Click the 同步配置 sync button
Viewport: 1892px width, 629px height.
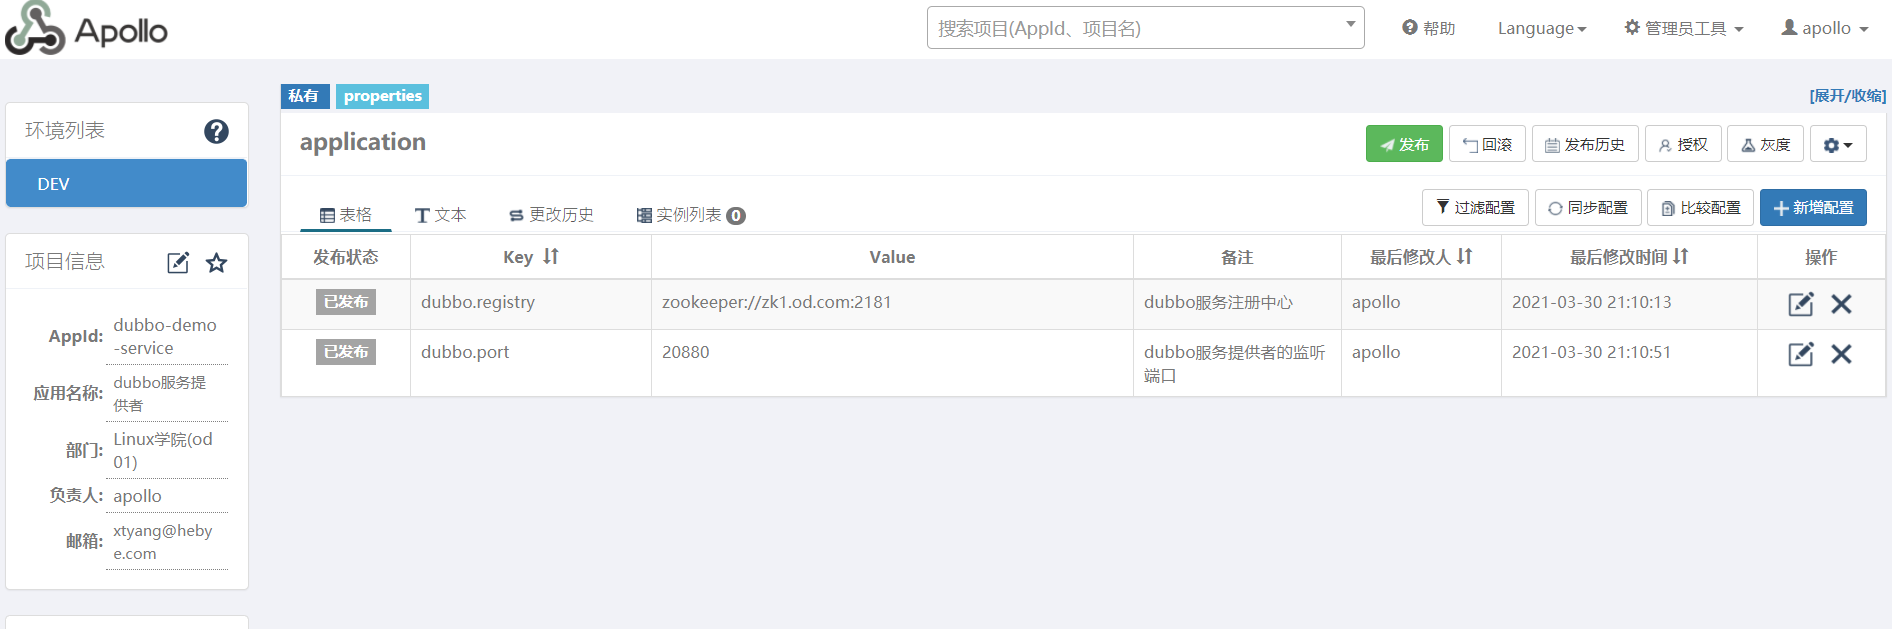[x=1588, y=207]
